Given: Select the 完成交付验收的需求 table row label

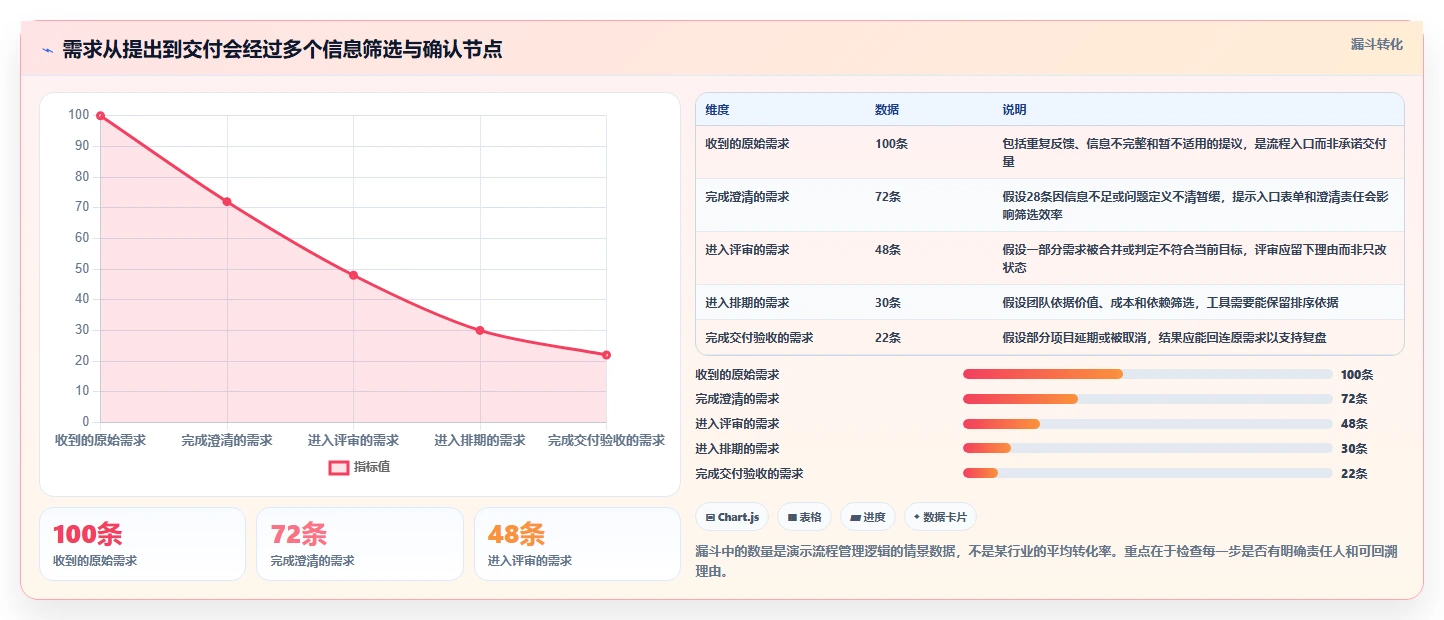Looking at the screenshot, I should click(x=759, y=338).
